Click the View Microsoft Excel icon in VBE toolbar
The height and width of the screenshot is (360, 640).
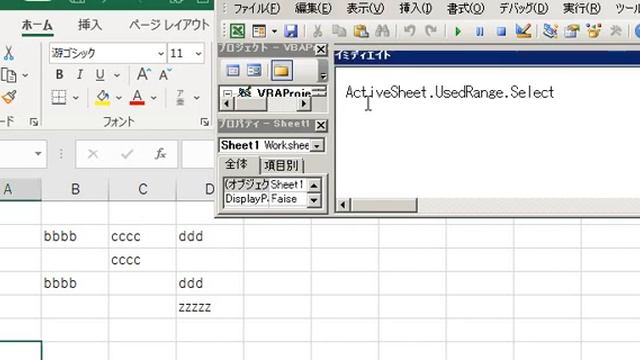point(238,31)
